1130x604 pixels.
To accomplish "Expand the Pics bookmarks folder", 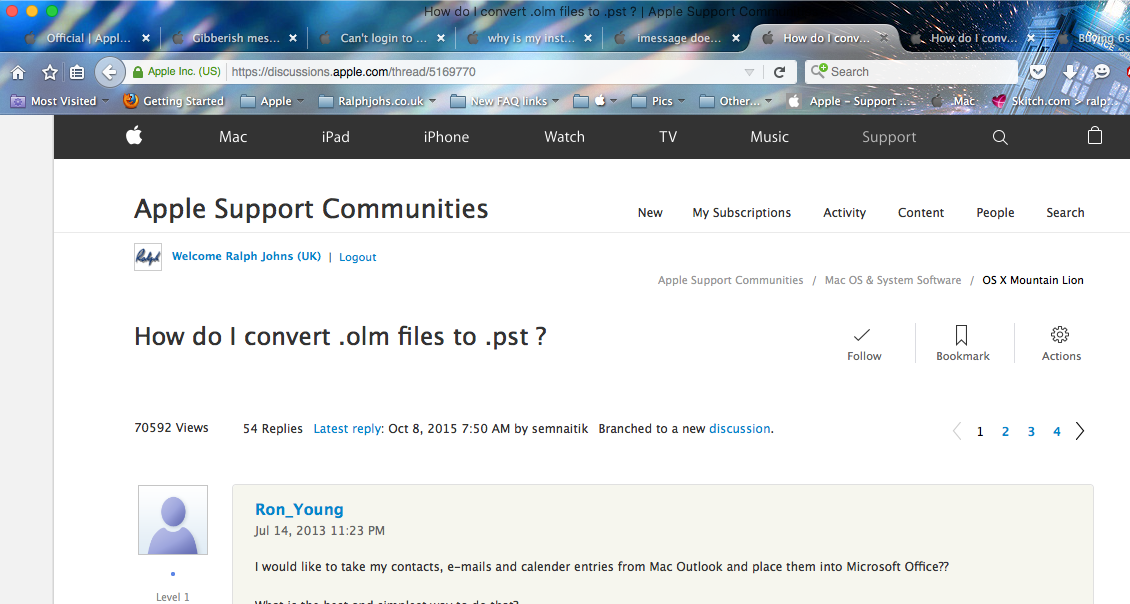I will [658, 101].
